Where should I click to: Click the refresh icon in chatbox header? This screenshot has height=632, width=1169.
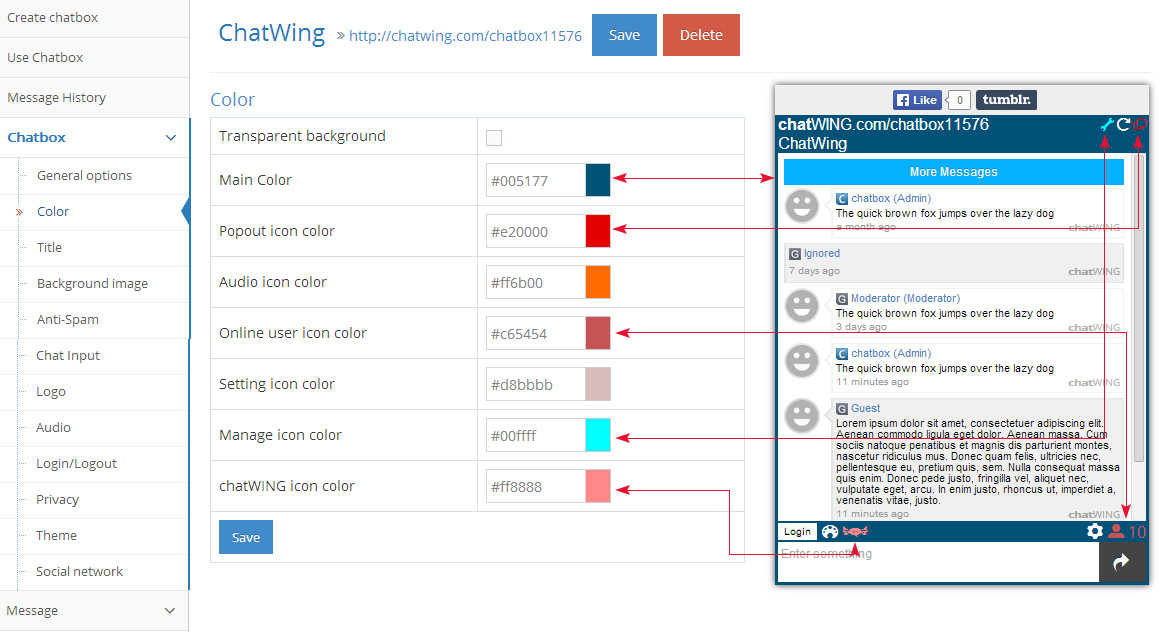coord(1124,124)
